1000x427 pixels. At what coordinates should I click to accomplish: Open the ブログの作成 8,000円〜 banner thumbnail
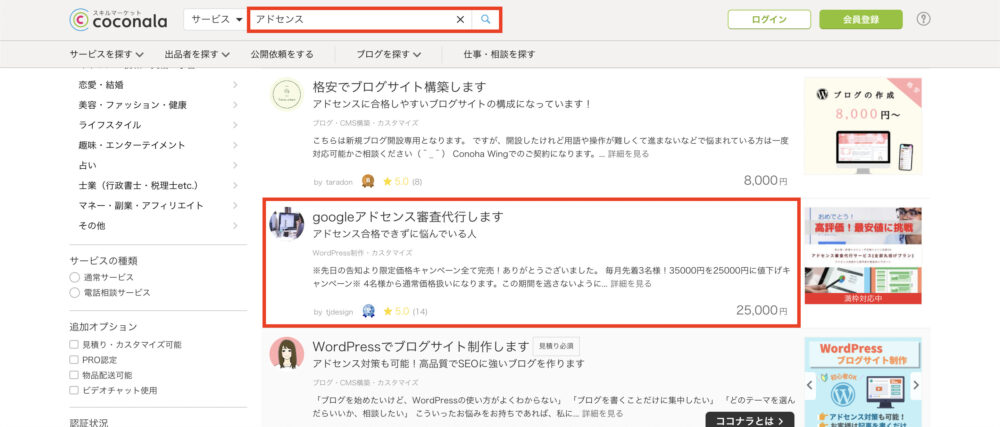point(863,126)
